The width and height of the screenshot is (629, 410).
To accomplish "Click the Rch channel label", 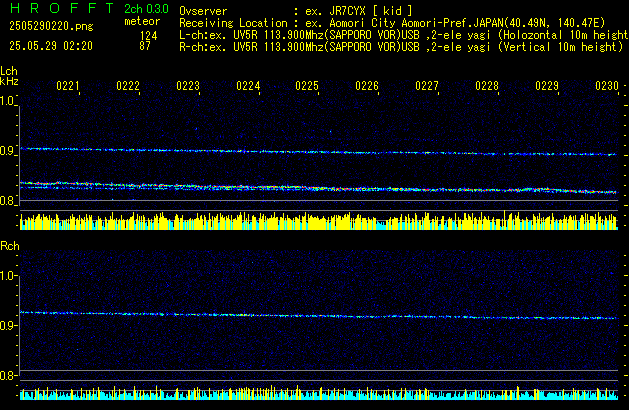I will (10, 246).
